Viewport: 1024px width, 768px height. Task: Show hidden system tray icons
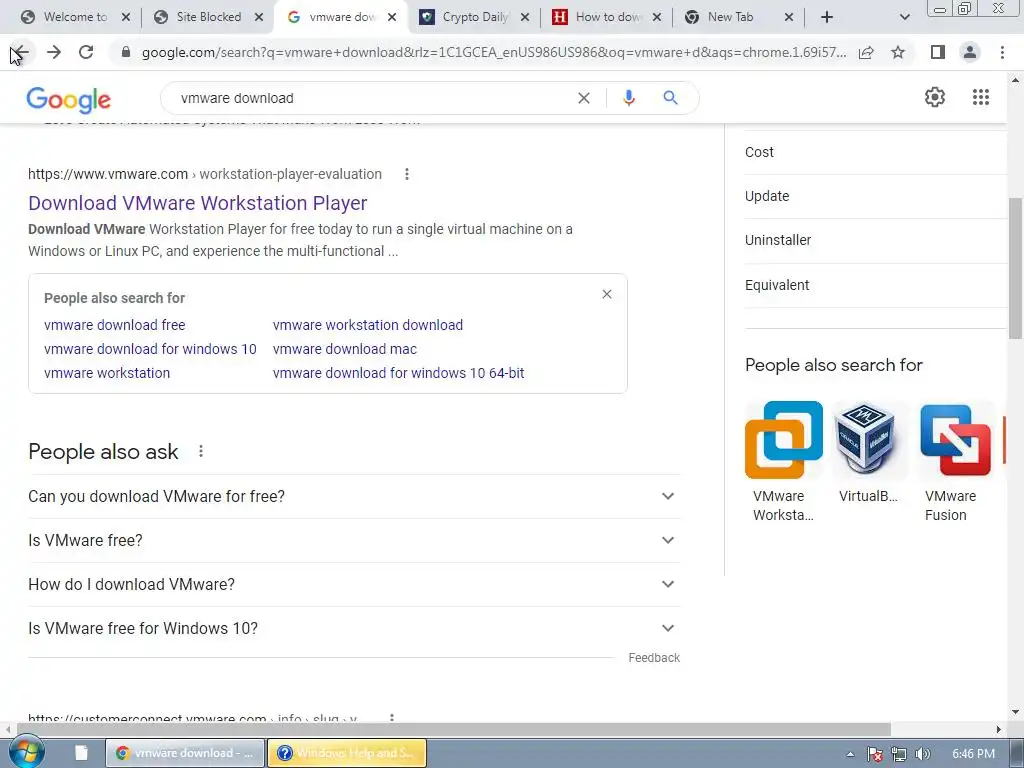[x=850, y=754]
